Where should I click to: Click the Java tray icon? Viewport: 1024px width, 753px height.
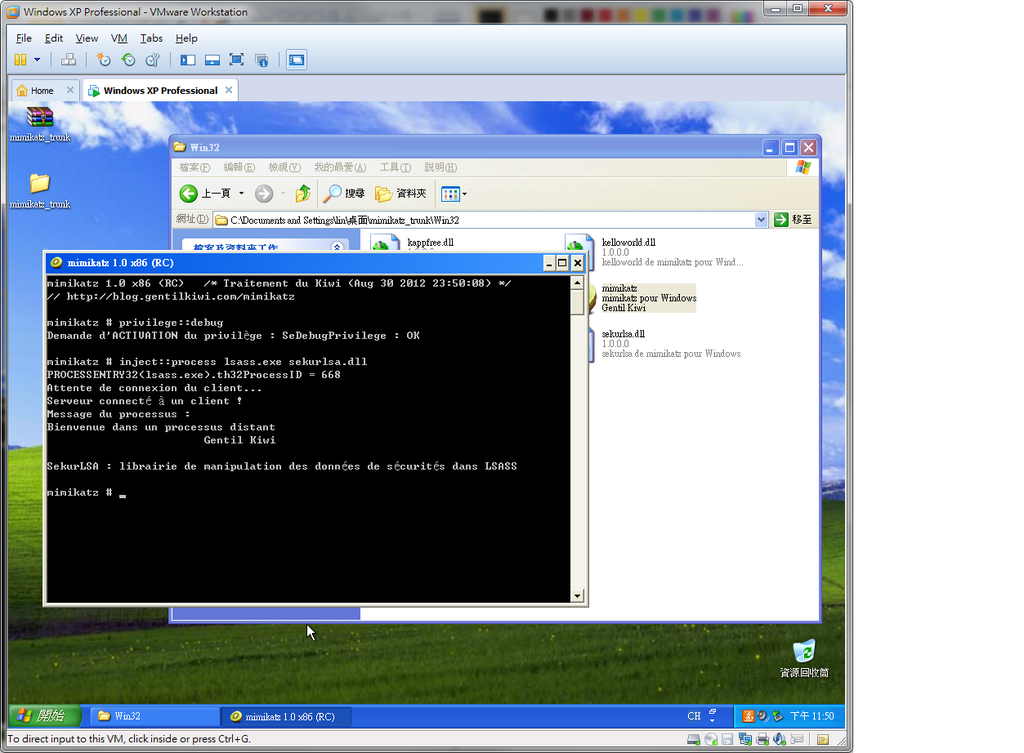748,716
